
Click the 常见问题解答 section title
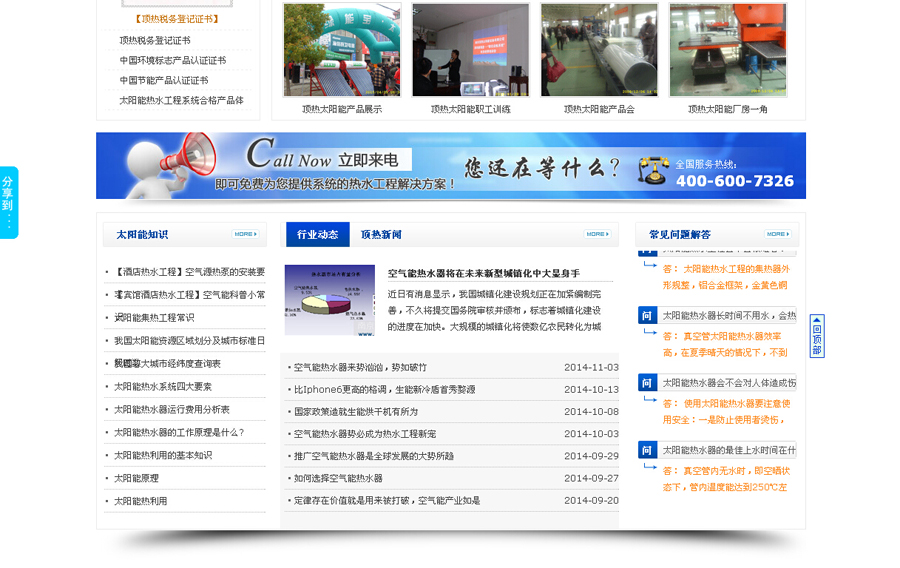(x=680, y=235)
